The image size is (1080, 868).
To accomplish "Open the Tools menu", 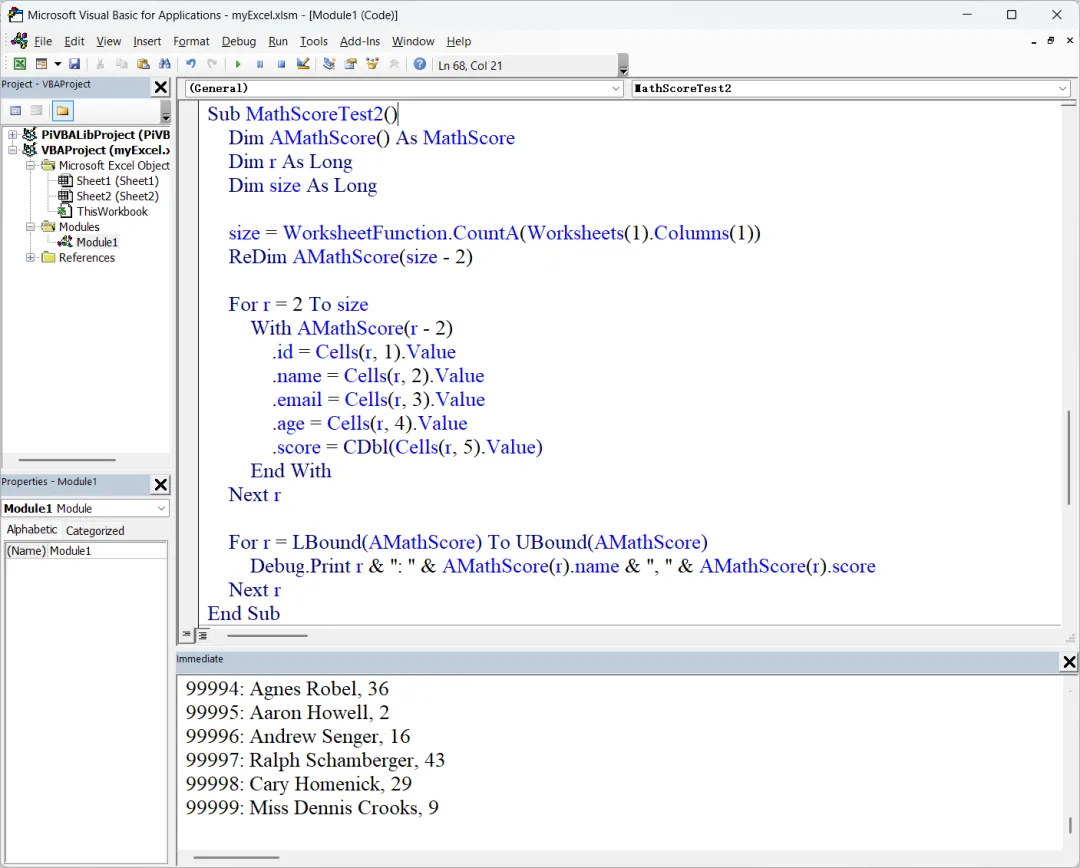I will [313, 41].
